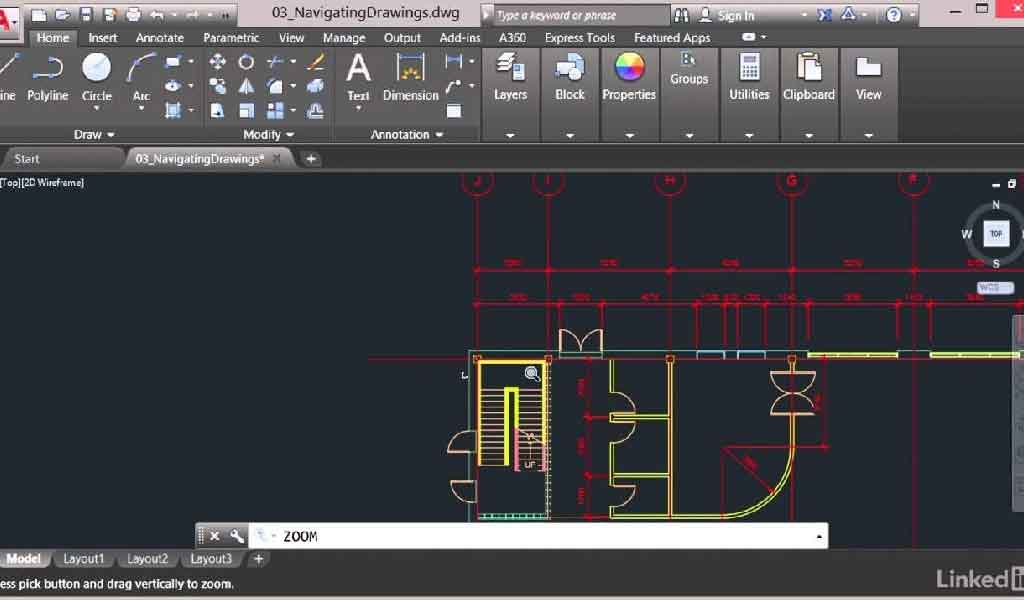Select the Arc drawing tool
The width and height of the screenshot is (1024, 600).
click(x=141, y=76)
